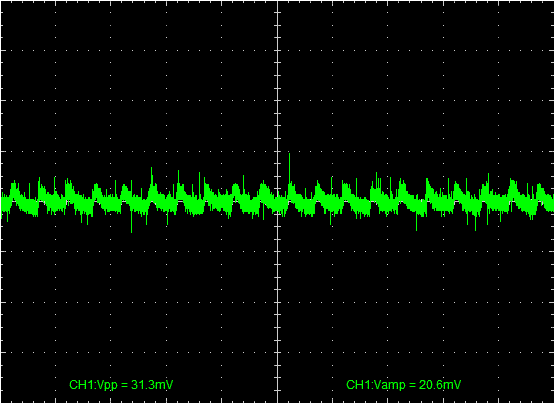Click the "CH1" label in Vpp readout
555x404 pixels.
79,385
